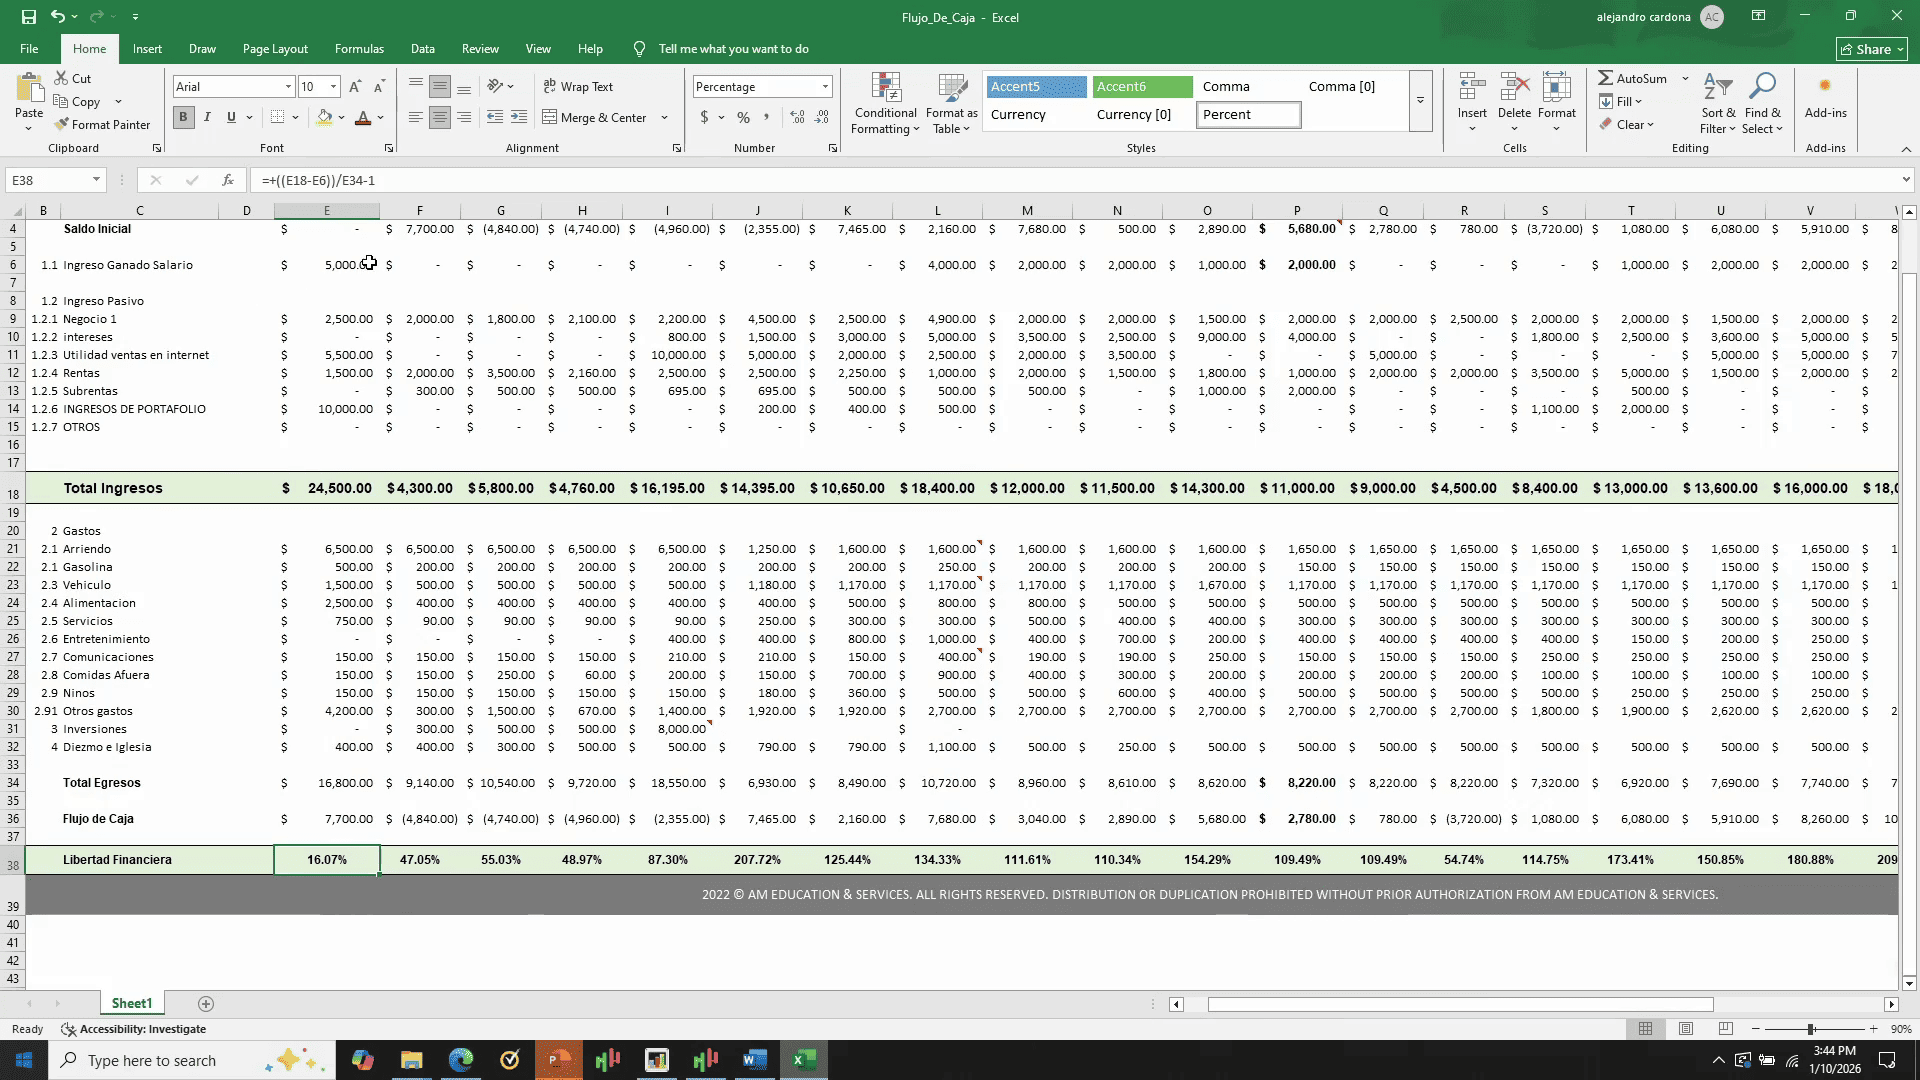The image size is (1920, 1080).
Task: Click the new sheet plus button
Action: coord(206,1004)
